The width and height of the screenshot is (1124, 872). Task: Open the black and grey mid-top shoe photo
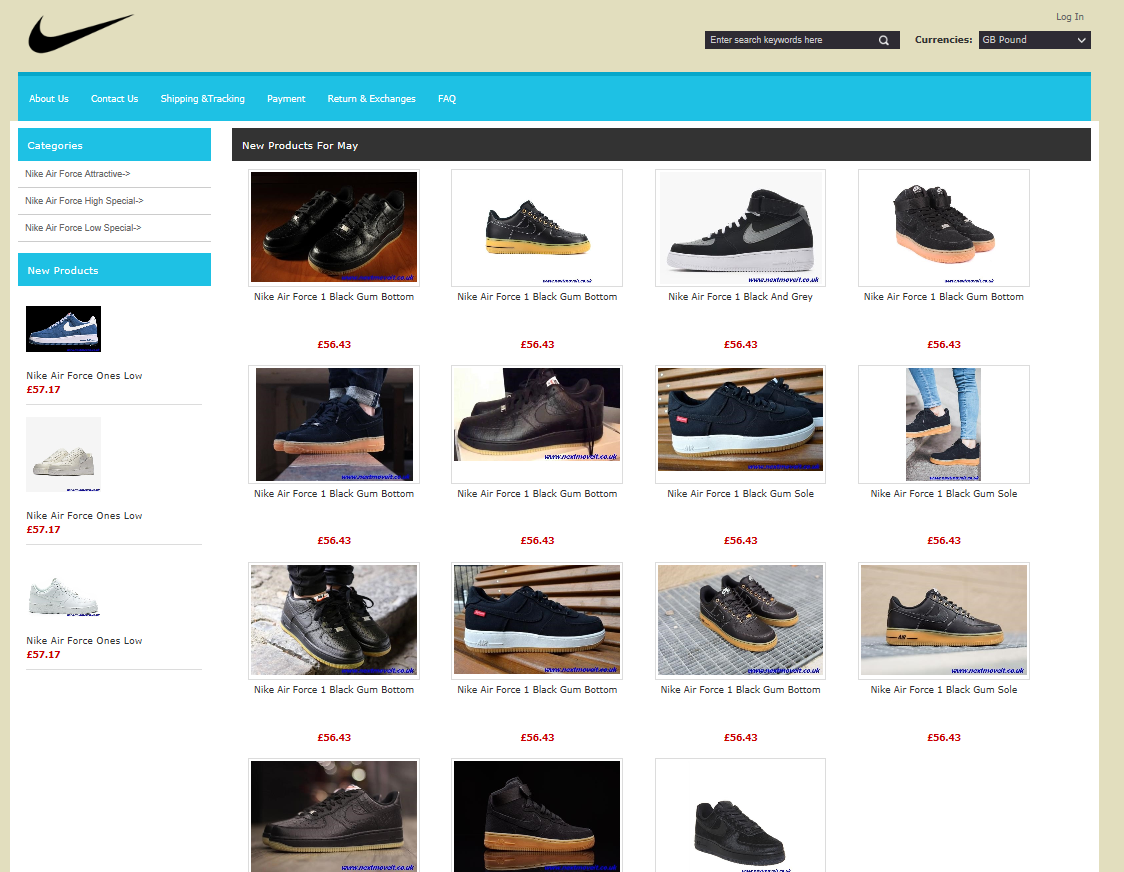[x=740, y=227]
